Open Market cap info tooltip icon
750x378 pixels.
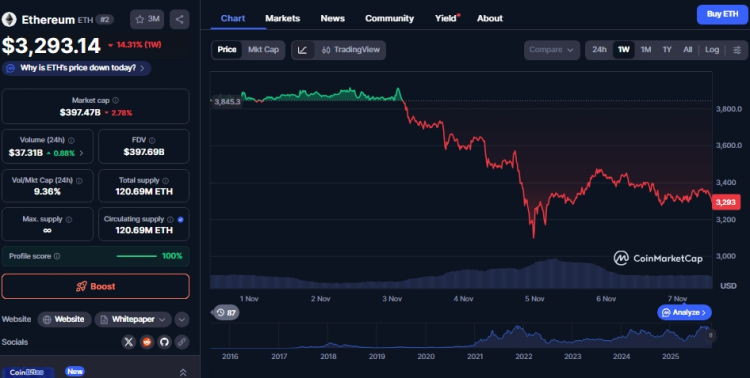point(115,100)
